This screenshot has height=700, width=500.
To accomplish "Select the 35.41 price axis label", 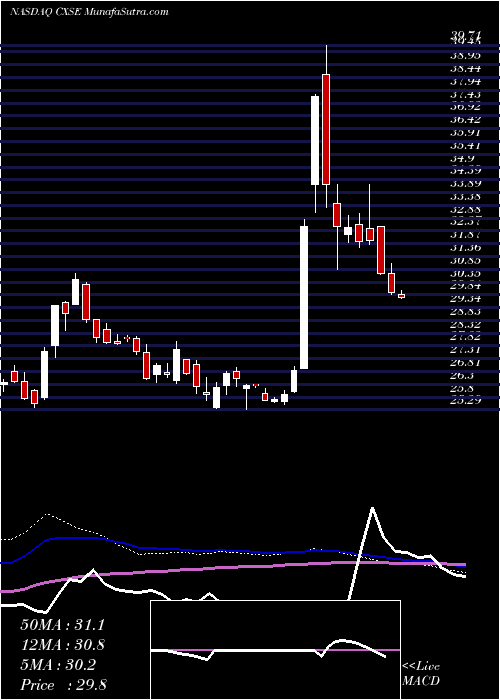I will coord(466,146).
